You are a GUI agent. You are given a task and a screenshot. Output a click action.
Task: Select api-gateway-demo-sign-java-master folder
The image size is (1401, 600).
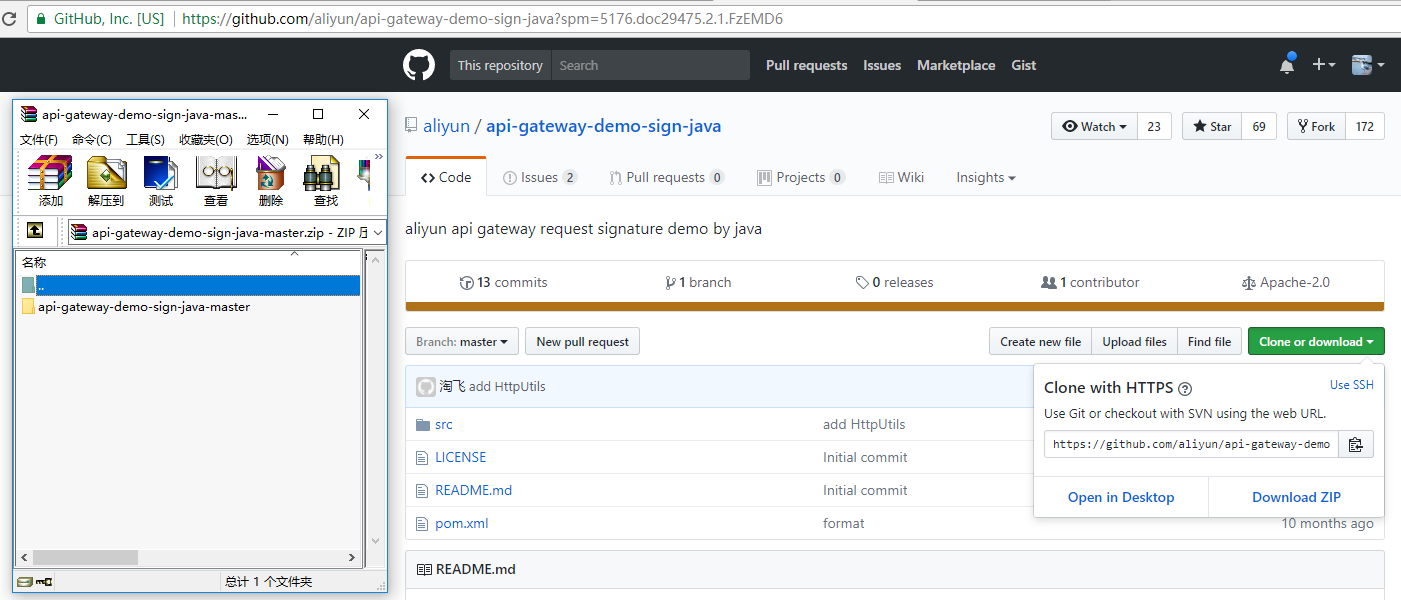[x=135, y=307]
